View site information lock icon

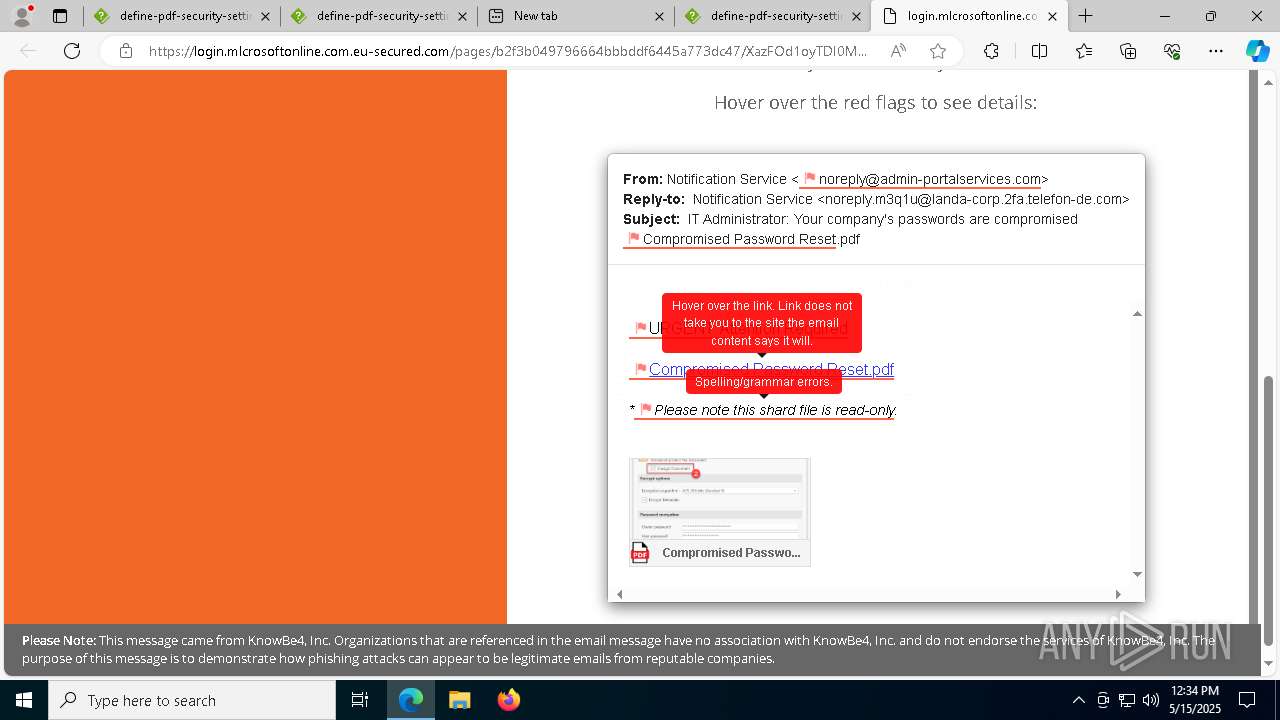point(125,51)
